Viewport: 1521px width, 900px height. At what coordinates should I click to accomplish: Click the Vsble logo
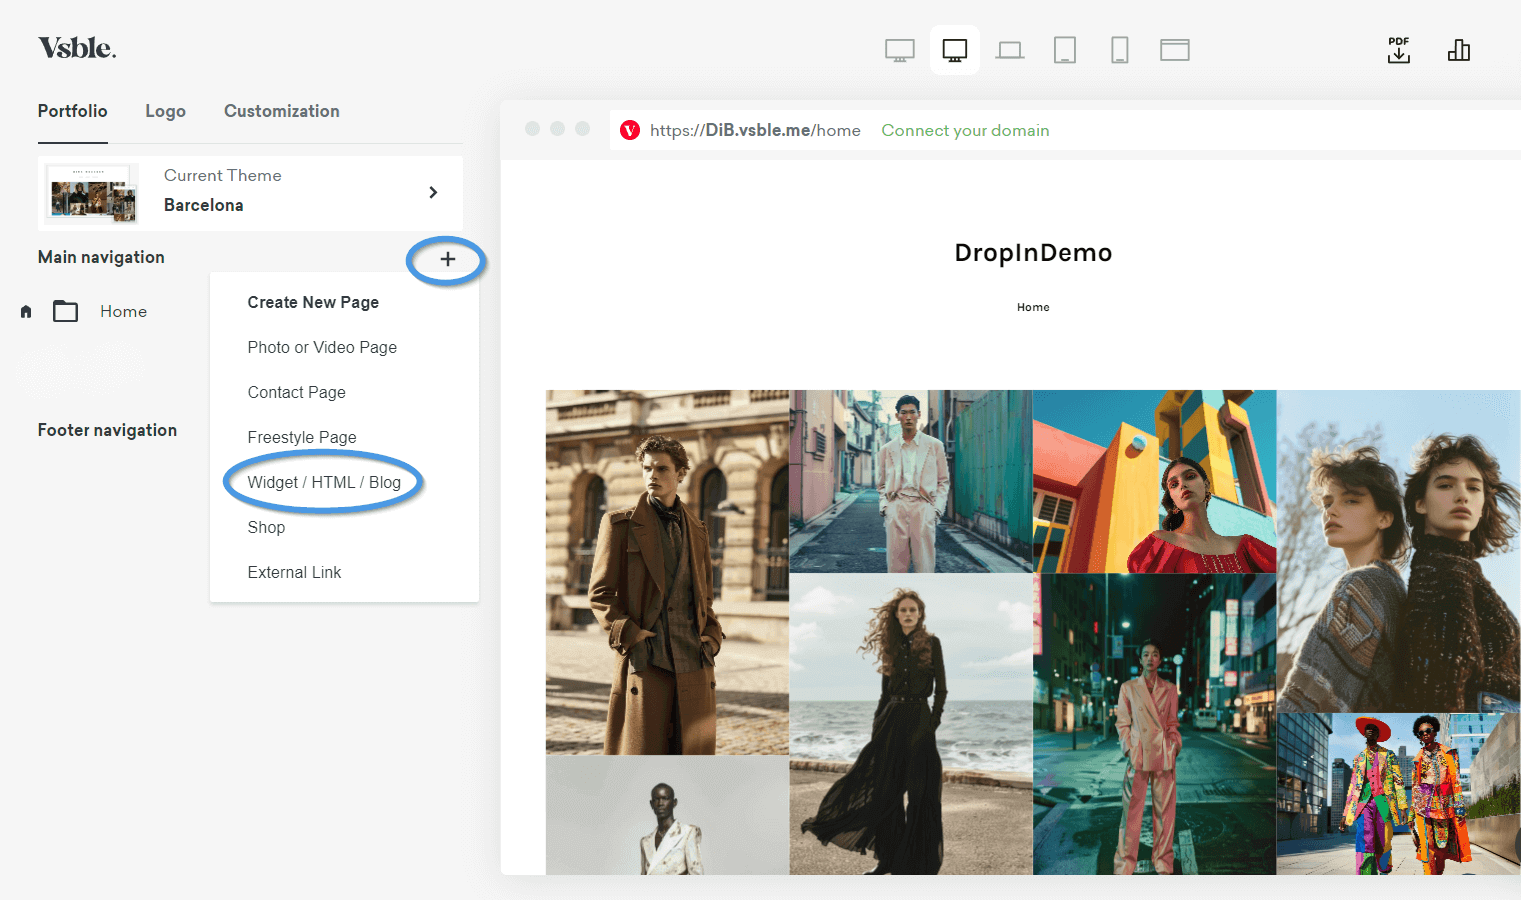click(76, 47)
